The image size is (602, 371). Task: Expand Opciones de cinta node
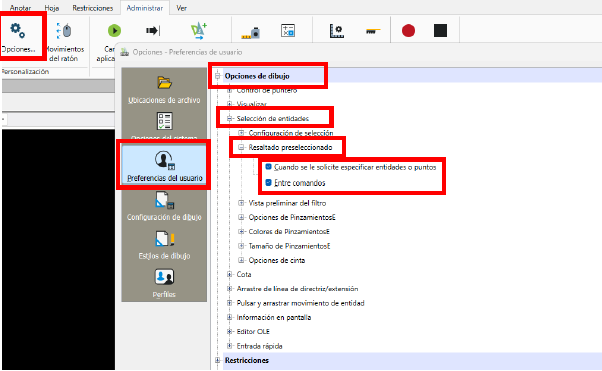[x=241, y=260]
